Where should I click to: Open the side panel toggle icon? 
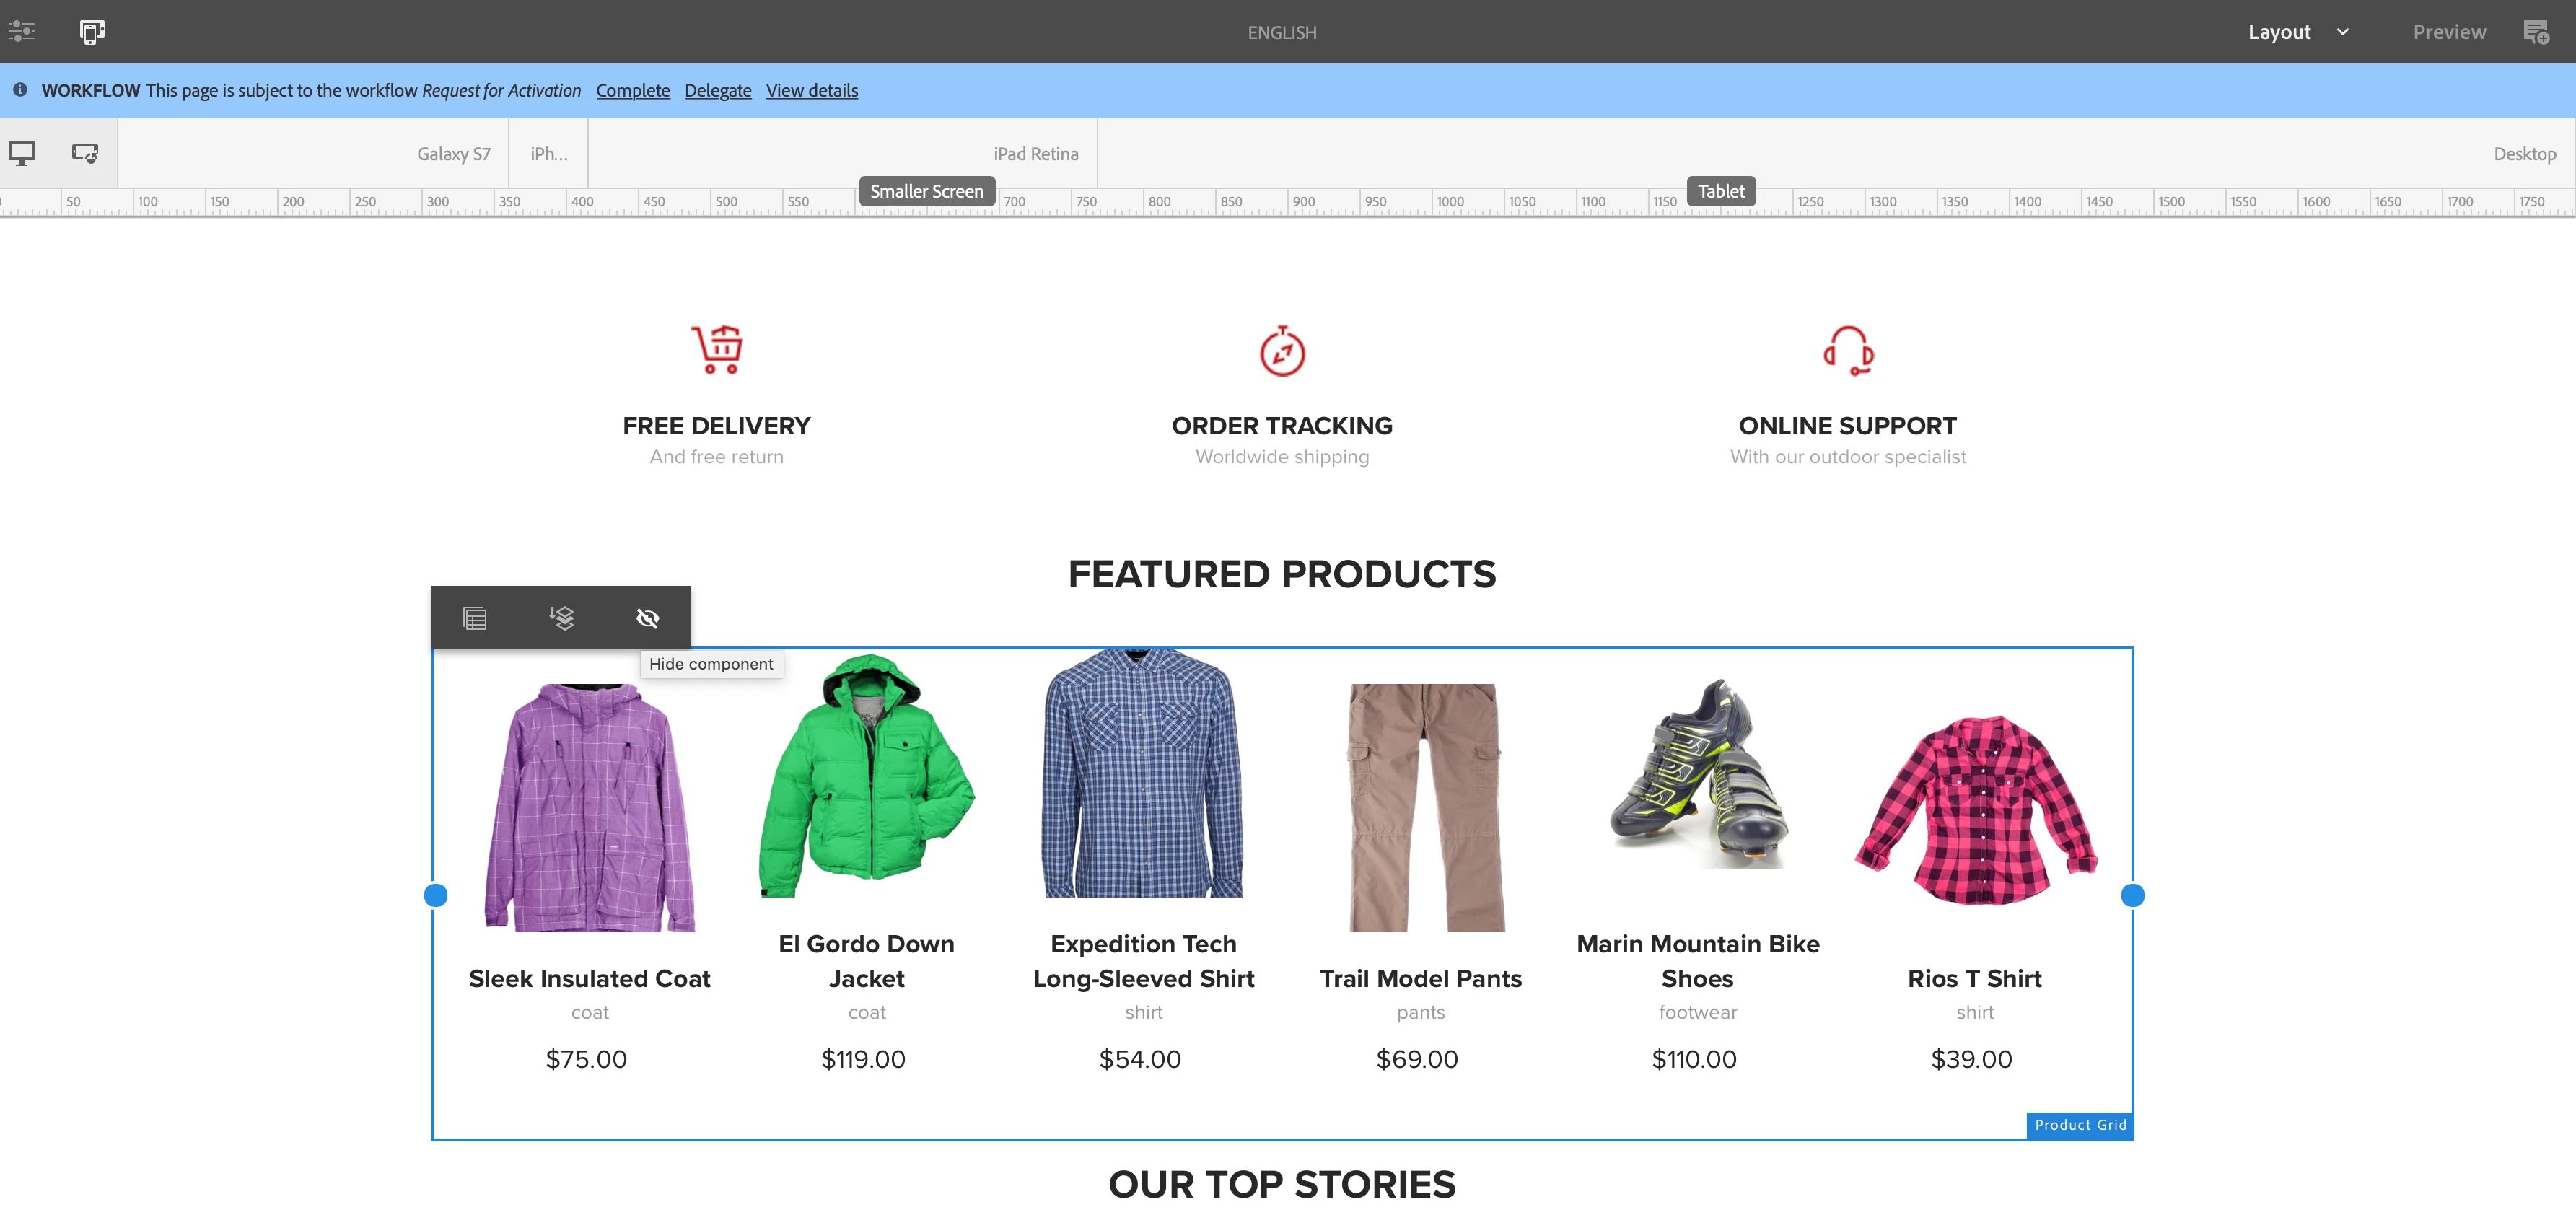(22, 31)
